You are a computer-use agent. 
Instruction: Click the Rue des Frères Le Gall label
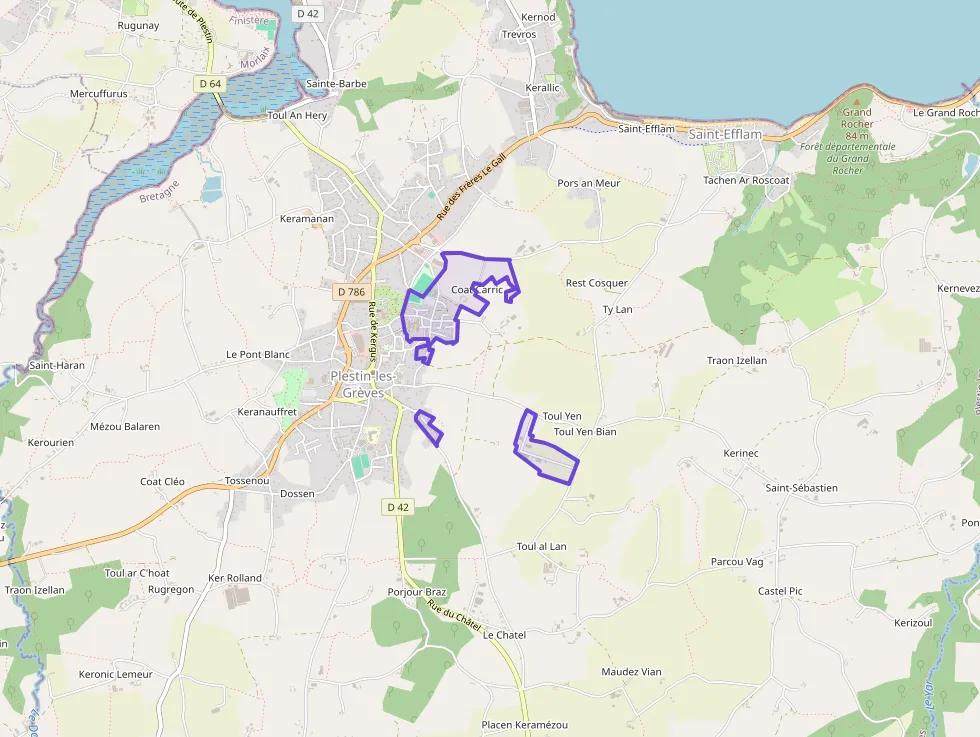[x=471, y=187]
